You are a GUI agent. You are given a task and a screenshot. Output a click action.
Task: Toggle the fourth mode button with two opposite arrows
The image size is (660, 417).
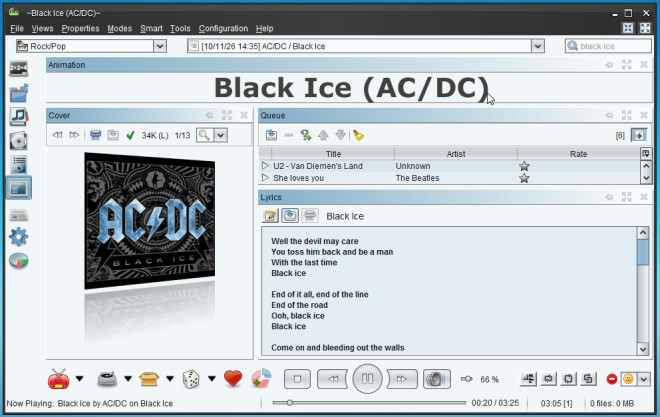588,379
